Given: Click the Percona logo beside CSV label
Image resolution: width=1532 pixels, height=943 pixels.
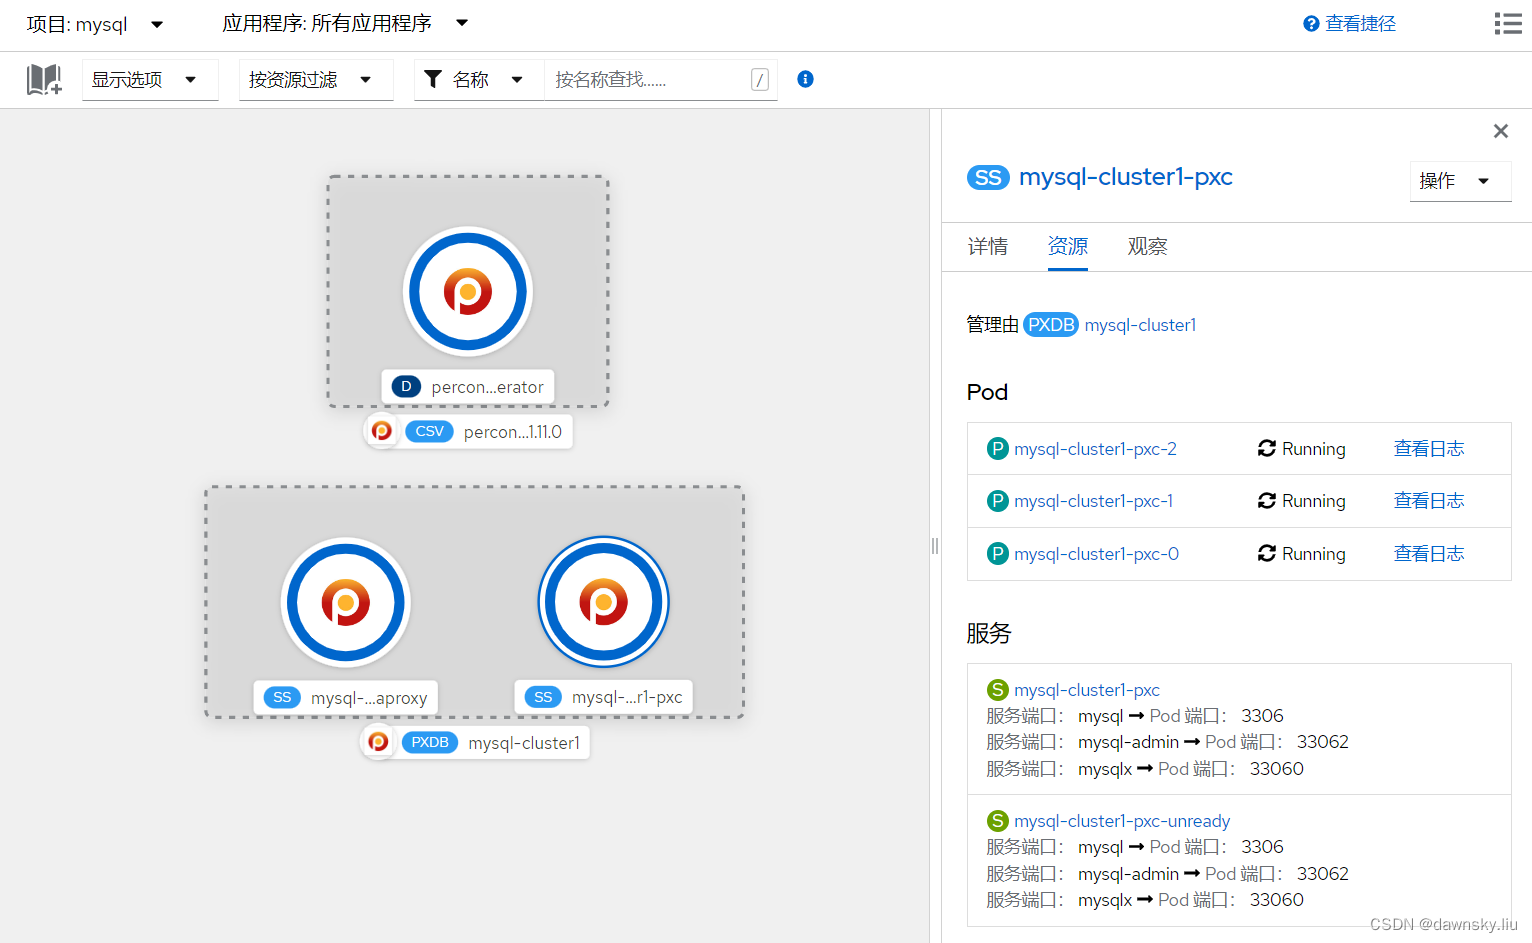Looking at the screenshot, I should pyautogui.click(x=381, y=431).
